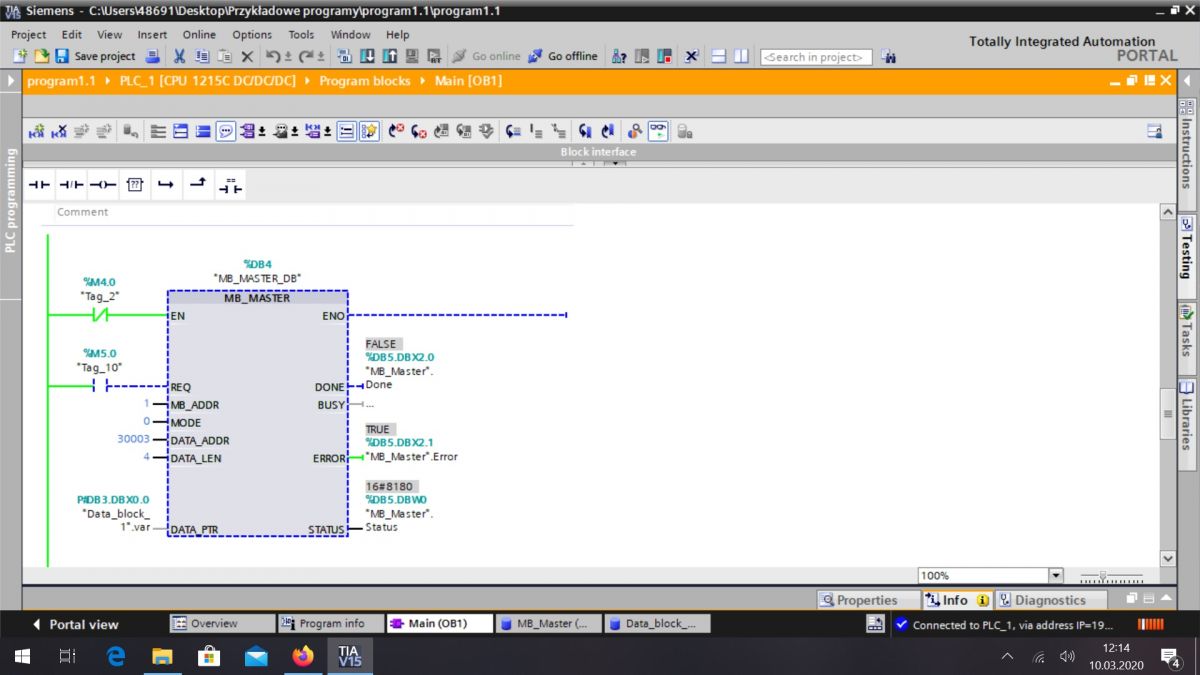Click the Firefox icon in Windows taskbar
The image size is (1200, 675).
302,657
